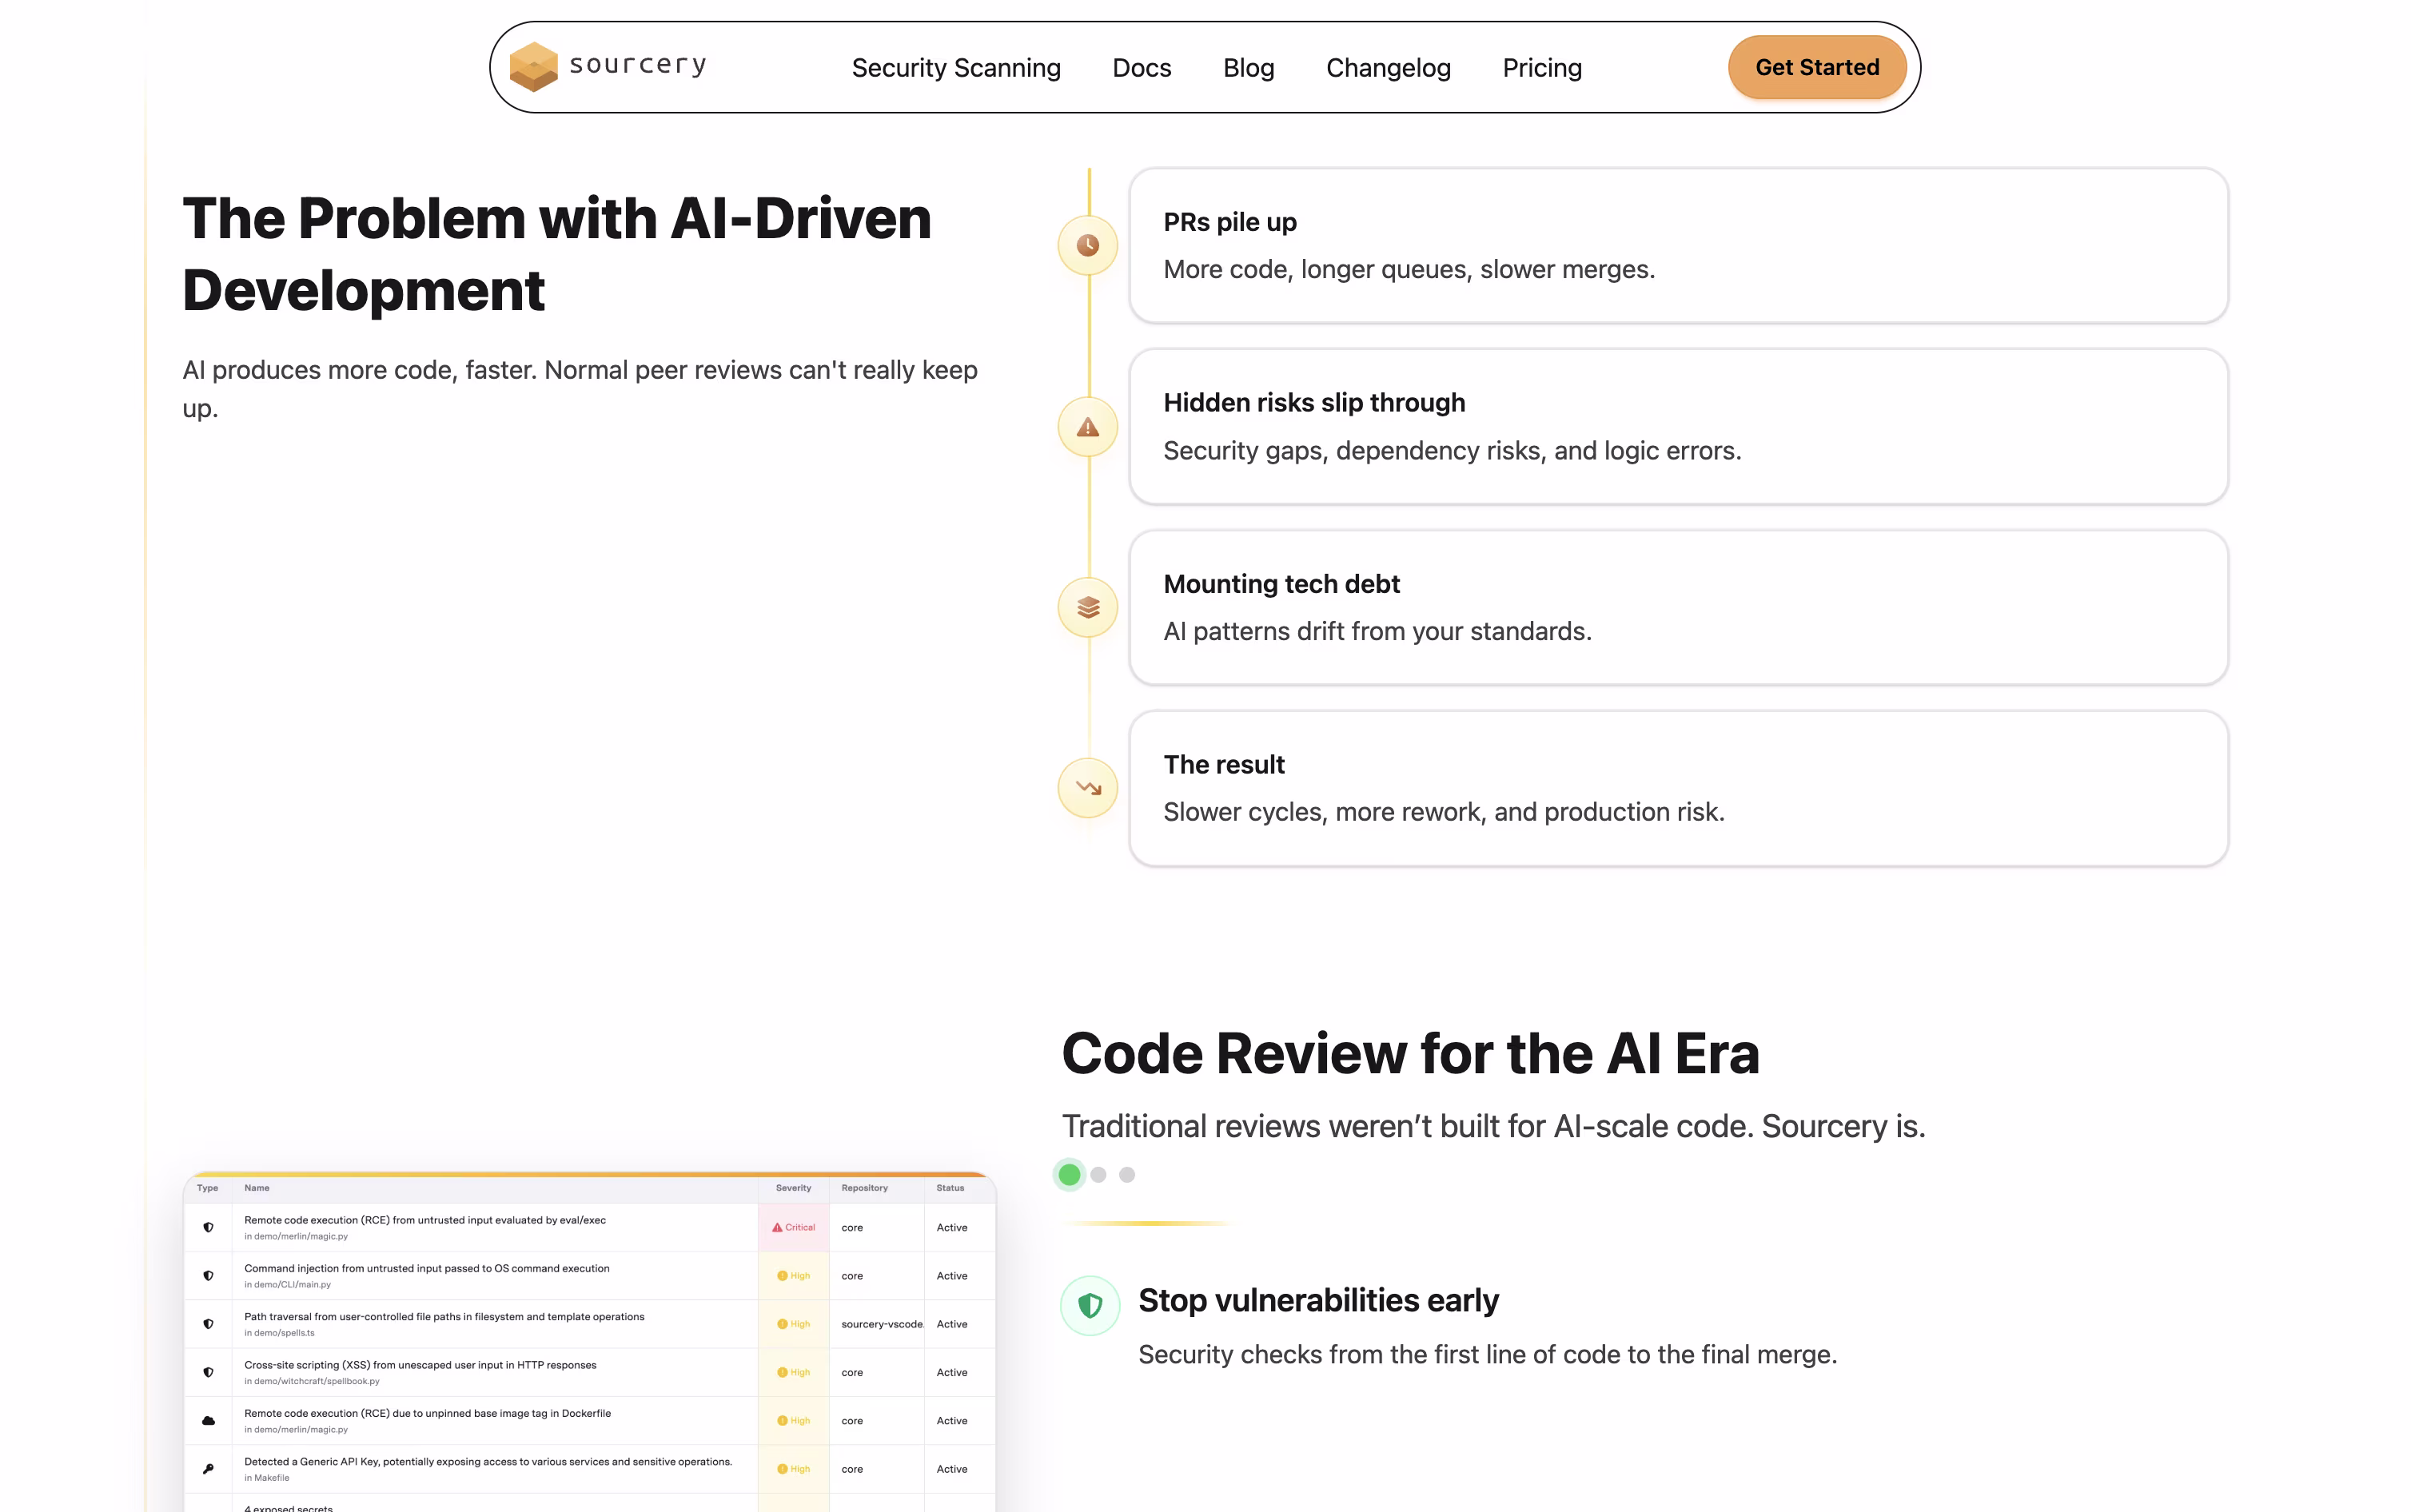Screen dimensions: 2411x1512
Task: Click the red Critical severity badge
Action: (x=793, y=1227)
